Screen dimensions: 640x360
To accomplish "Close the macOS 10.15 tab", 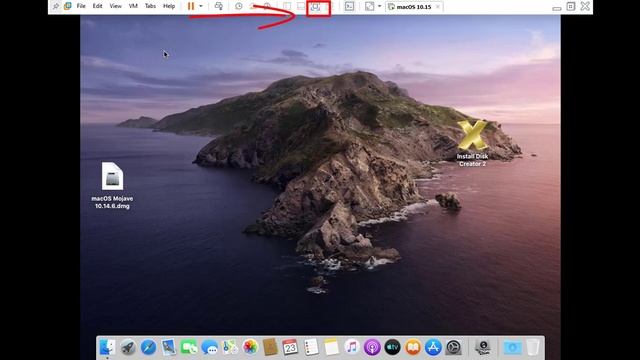I will [438, 7].
